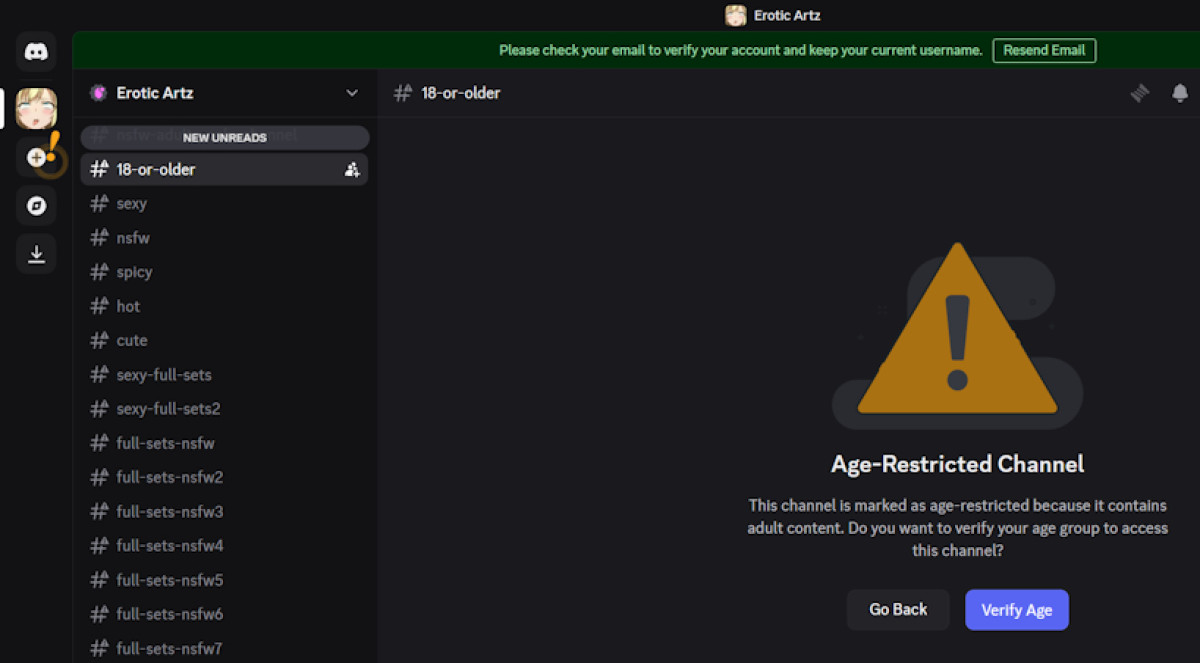The width and height of the screenshot is (1200, 663).
Task: Select the spicy channel
Action: [134, 272]
